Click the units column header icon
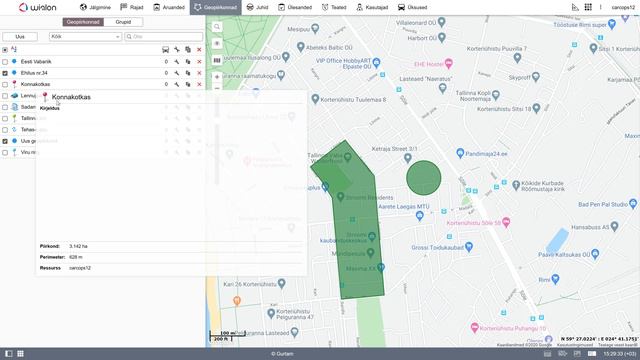The image size is (640, 360). coord(165,50)
